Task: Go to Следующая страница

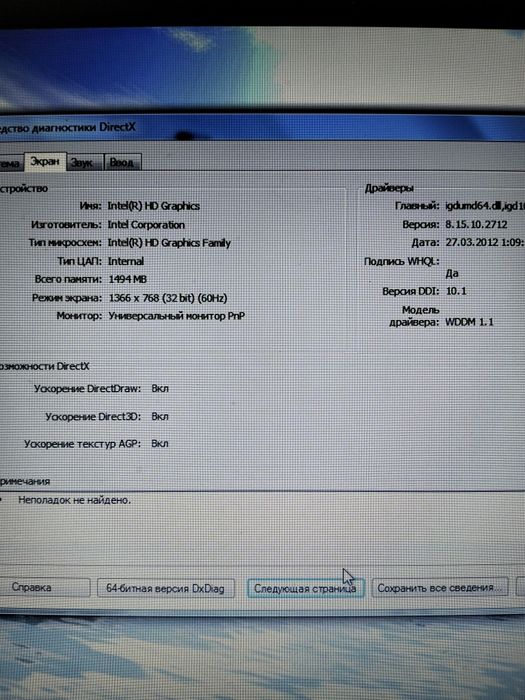Action: point(305,588)
